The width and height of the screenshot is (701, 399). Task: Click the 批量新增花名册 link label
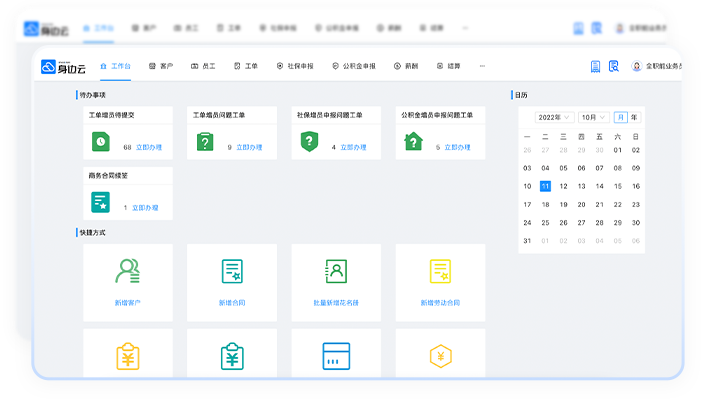click(x=336, y=303)
